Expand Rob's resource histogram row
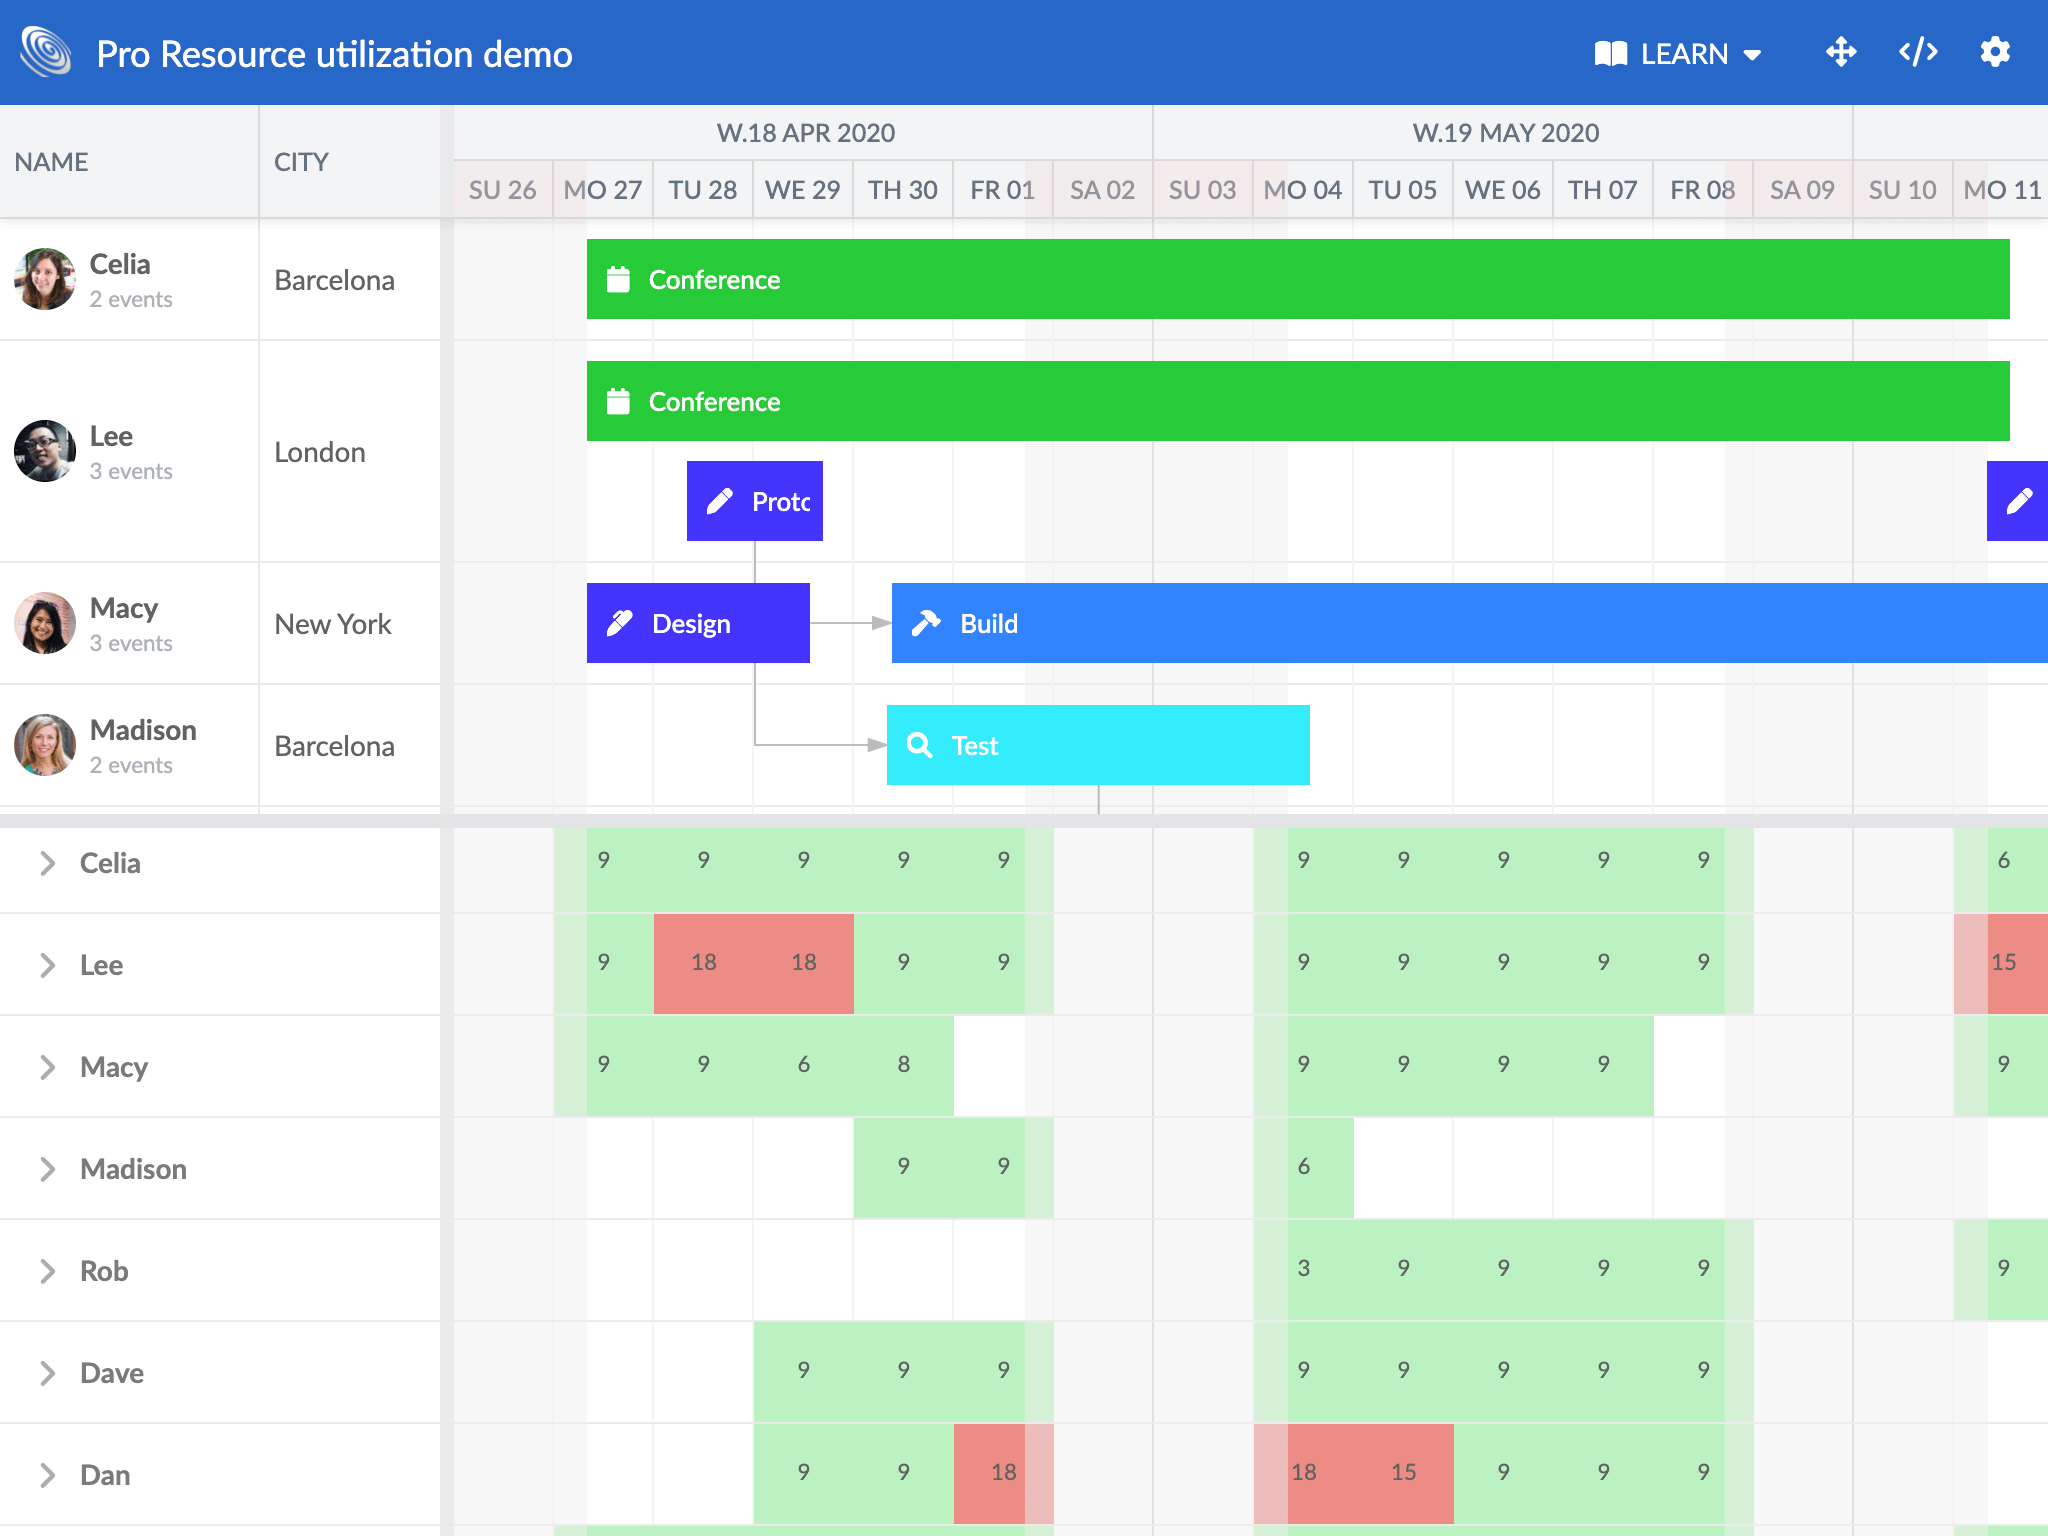The image size is (2048, 1536). [x=46, y=1271]
